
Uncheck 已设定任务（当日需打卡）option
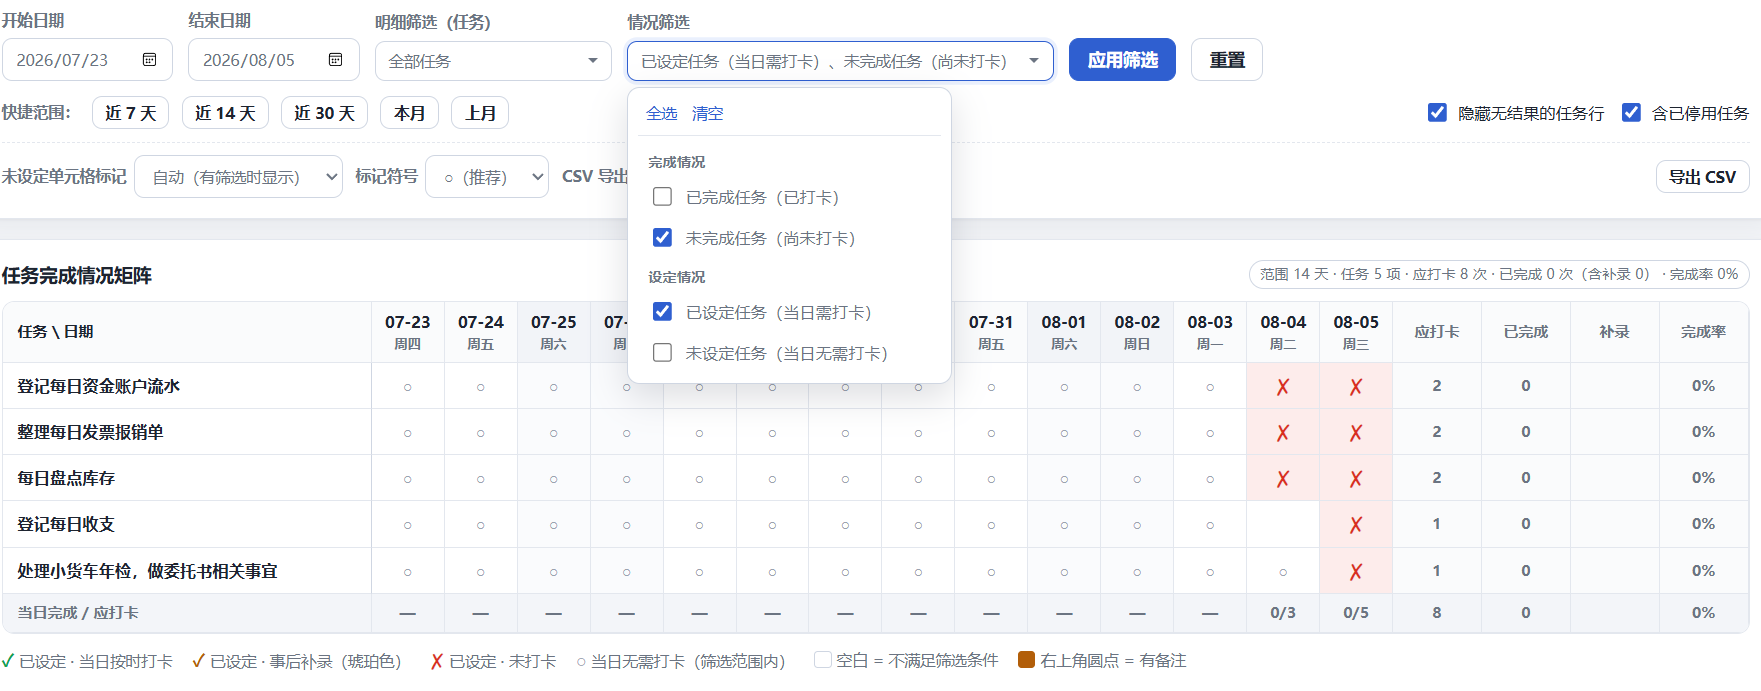(662, 312)
